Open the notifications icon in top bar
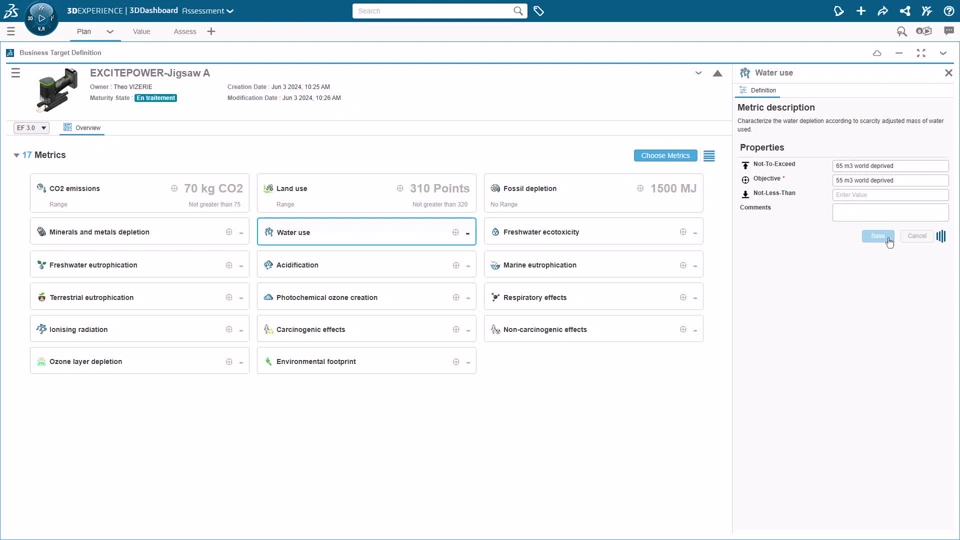This screenshot has height=540, width=960. click(839, 11)
